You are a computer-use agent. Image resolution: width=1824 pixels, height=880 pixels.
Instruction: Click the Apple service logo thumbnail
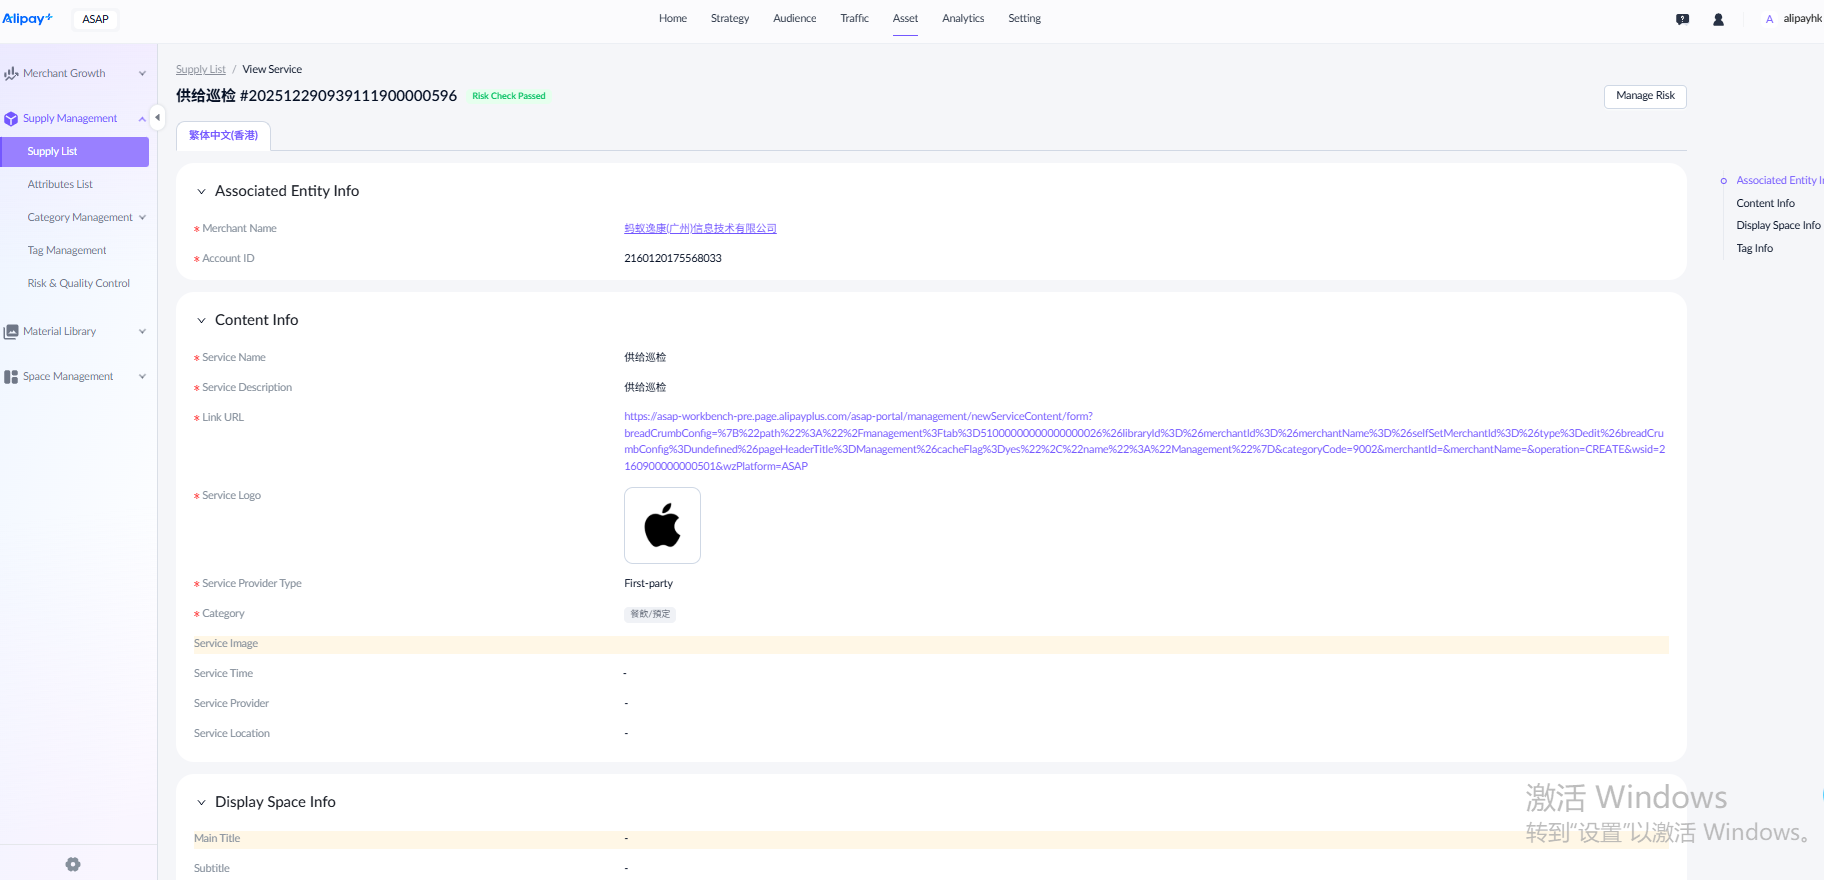(x=662, y=526)
